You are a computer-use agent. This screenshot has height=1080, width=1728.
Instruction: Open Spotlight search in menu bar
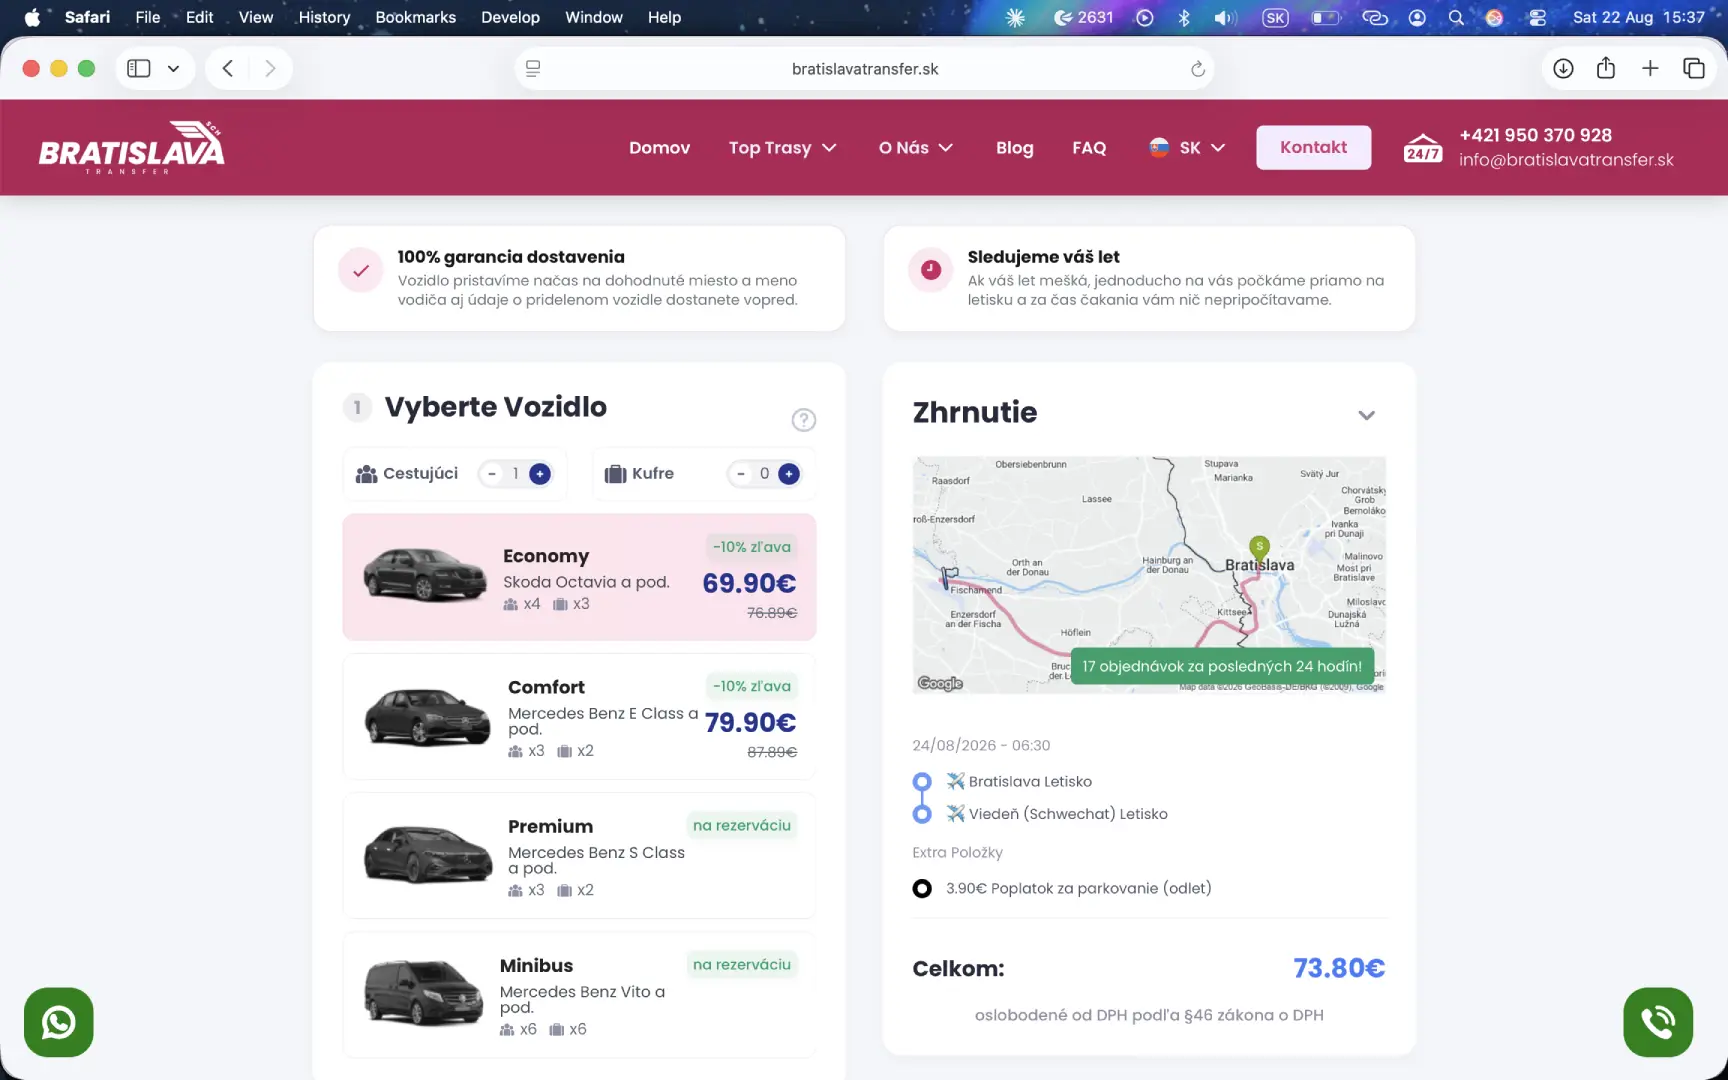point(1456,17)
